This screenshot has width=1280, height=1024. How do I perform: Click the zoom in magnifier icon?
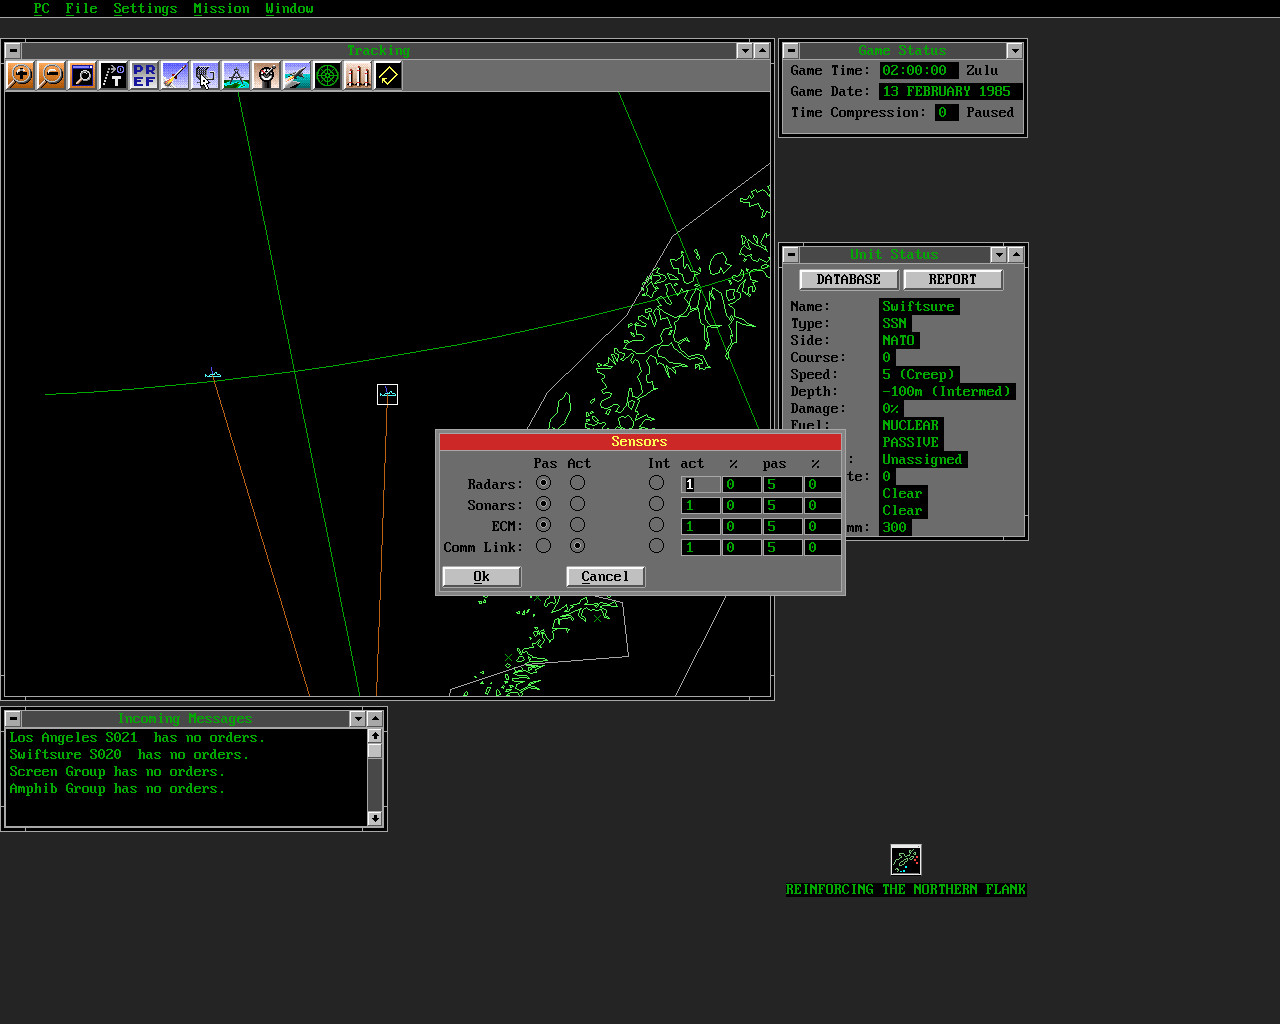[20, 76]
